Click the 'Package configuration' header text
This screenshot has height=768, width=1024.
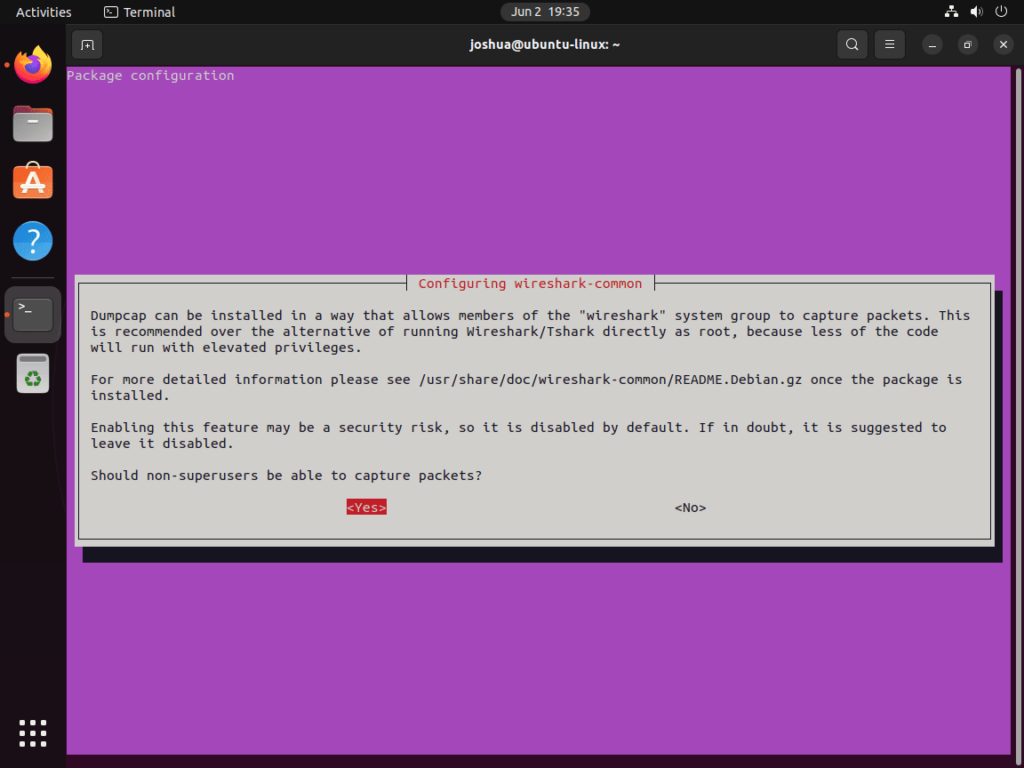click(150, 75)
